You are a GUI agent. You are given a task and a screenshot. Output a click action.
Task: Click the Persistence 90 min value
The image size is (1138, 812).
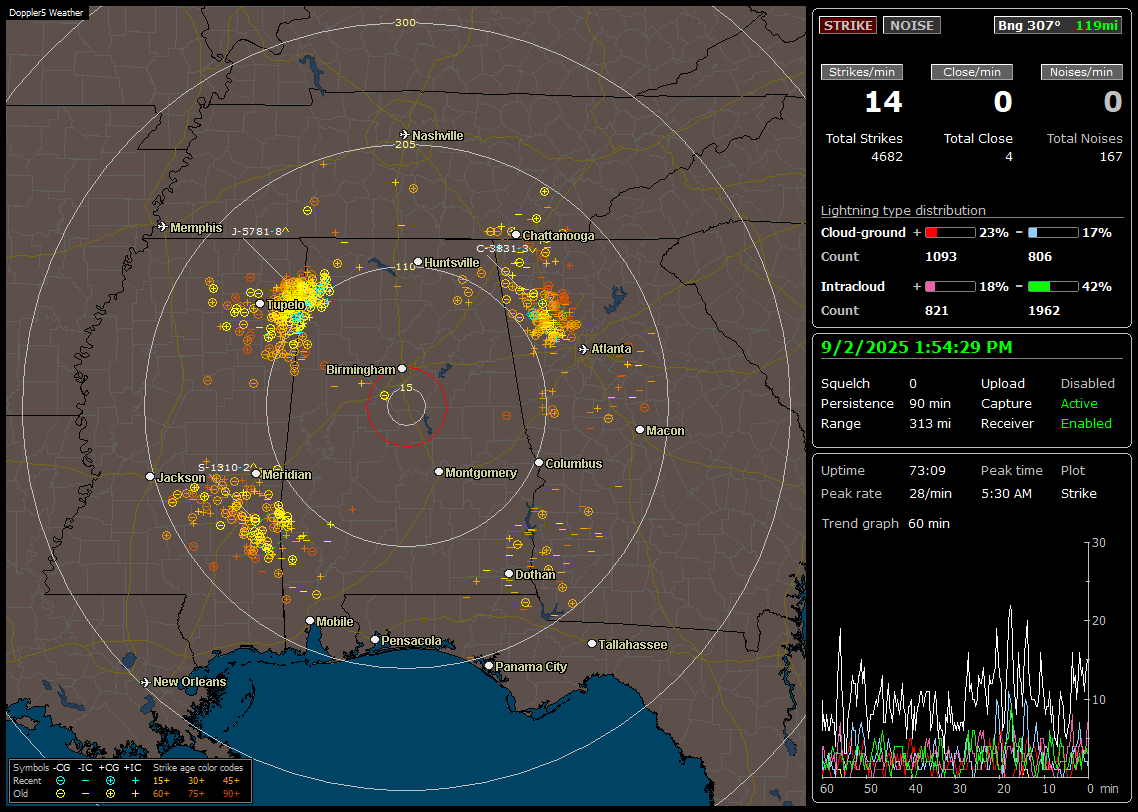pos(930,403)
